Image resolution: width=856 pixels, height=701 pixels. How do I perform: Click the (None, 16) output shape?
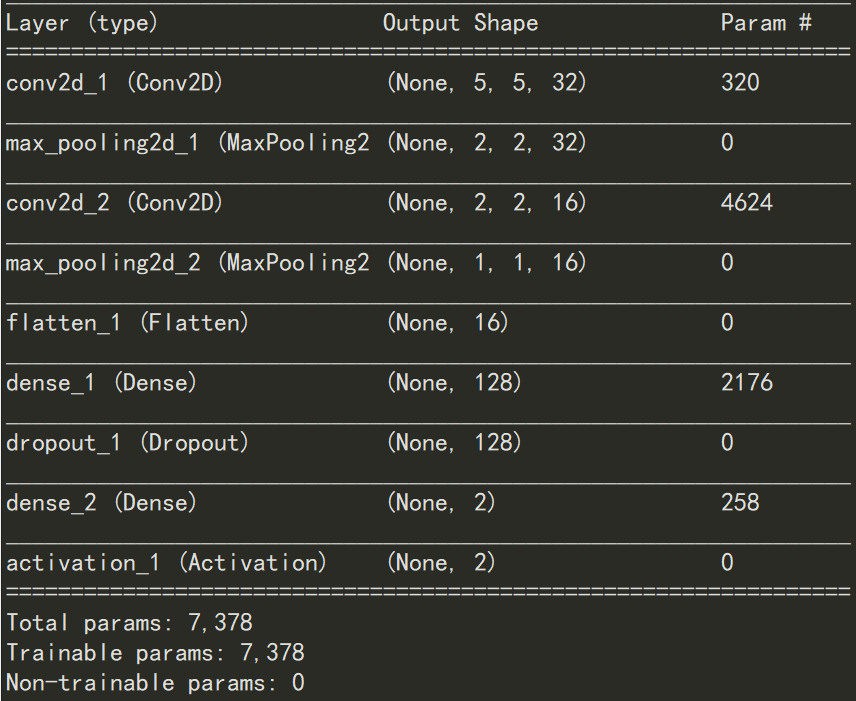(447, 323)
